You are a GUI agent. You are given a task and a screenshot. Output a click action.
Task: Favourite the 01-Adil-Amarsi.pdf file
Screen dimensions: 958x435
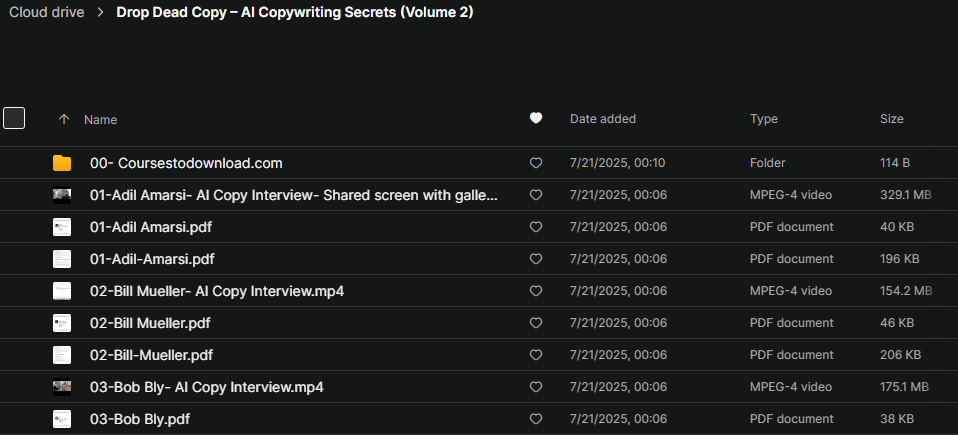pyautogui.click(x=536, y=259)
